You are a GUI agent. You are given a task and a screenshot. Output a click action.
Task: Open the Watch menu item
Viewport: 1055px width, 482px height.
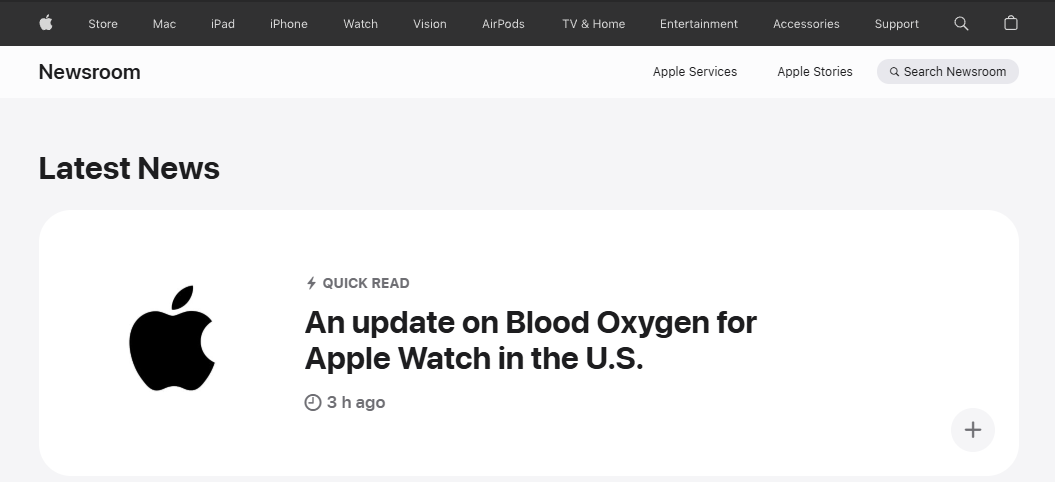[x=361, y=24]
